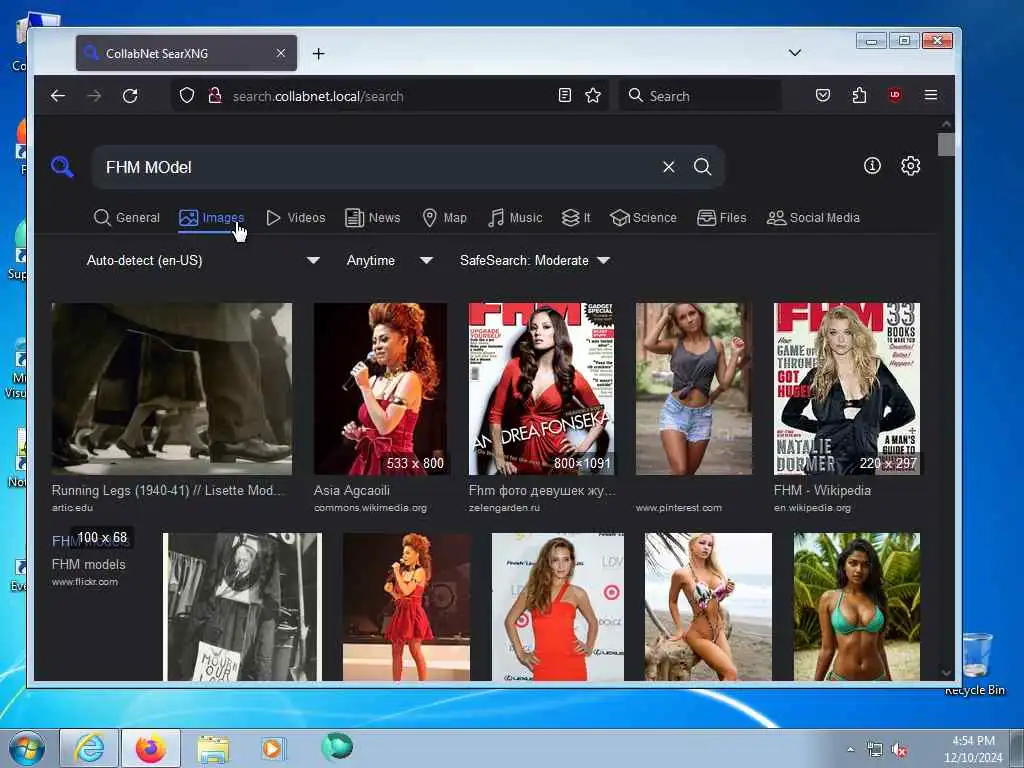Click en.wikipedia.org source link
This screenshot has width=1024, height=768.
812,507
